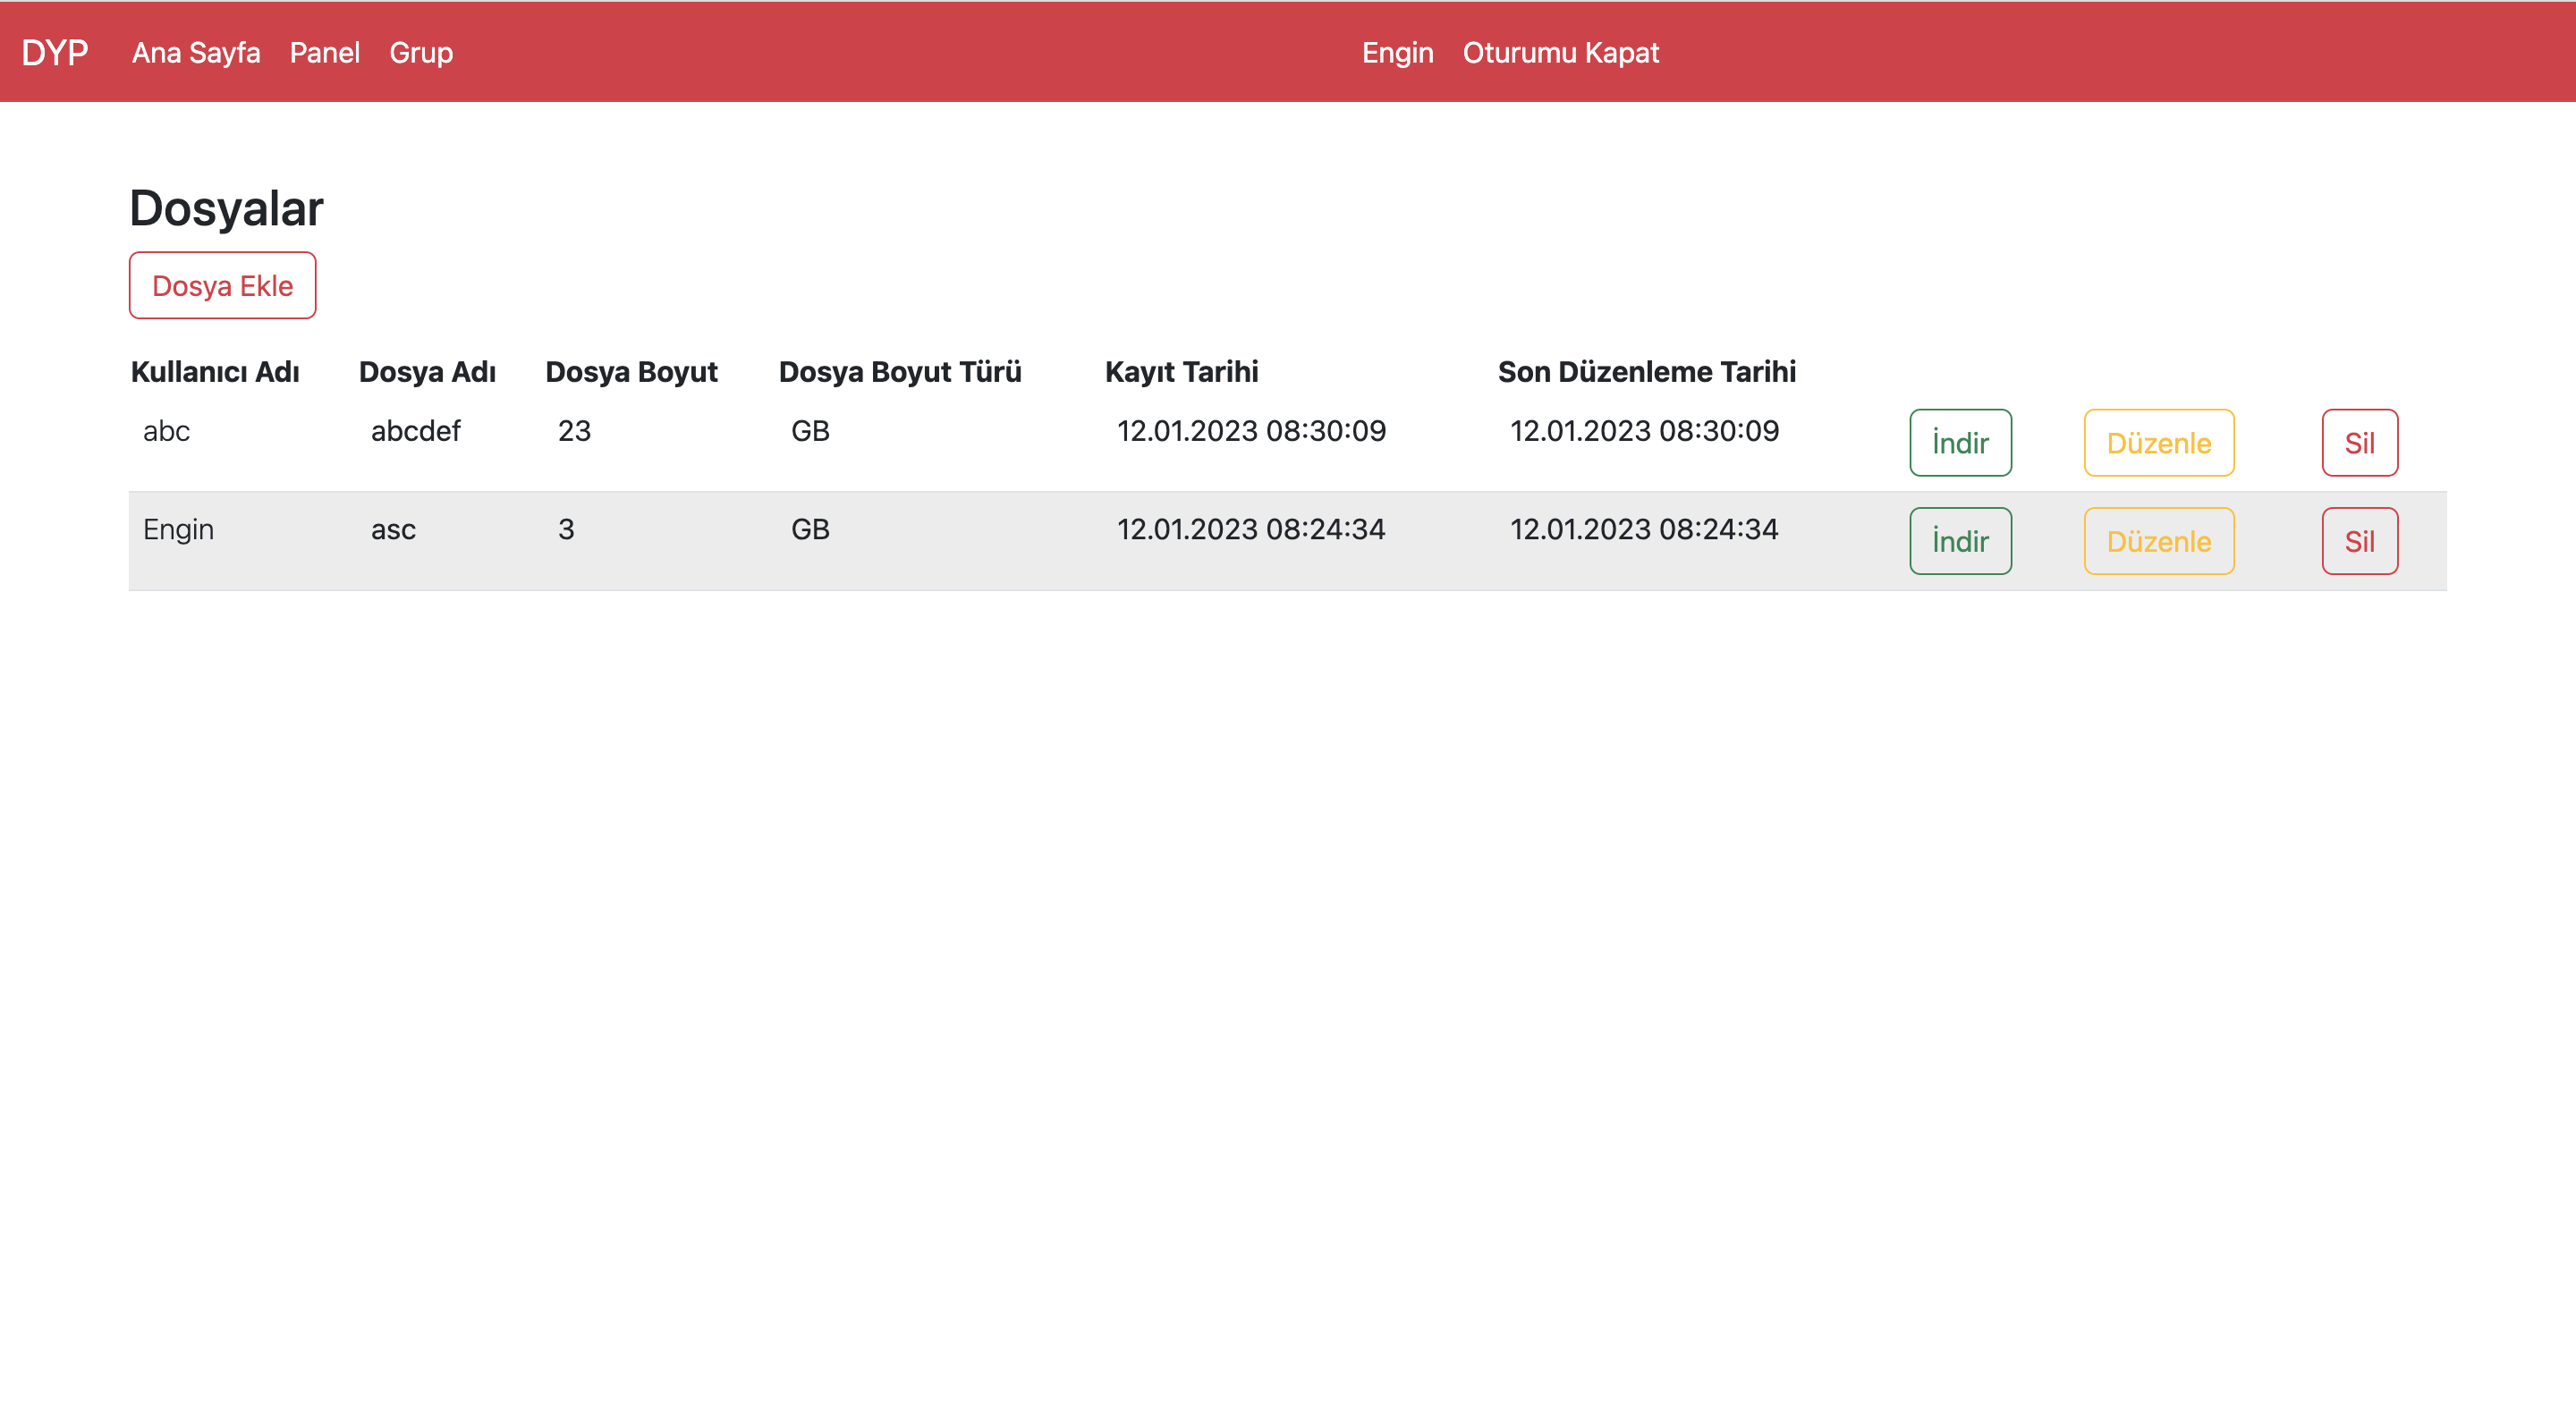The width and height of the screenshot is (2576, 1413).
Task: Delete the asc file with Sil
Action: click(2359, 541)
